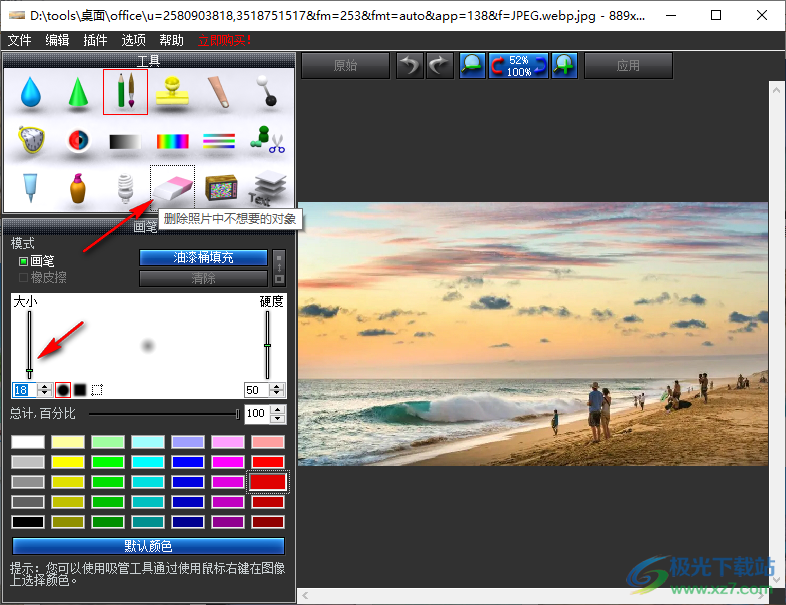Image resolution: width=786 pixels, height=605 pixels.
Task: Select the blue water drop blur tool
Action: [x=30, y=92]
